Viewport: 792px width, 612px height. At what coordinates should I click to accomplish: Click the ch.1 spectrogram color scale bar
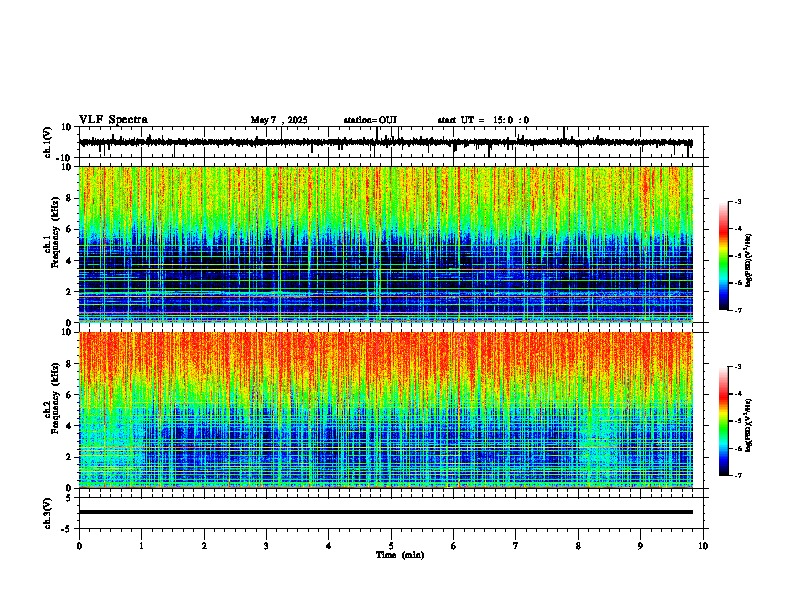click(724, 256)
